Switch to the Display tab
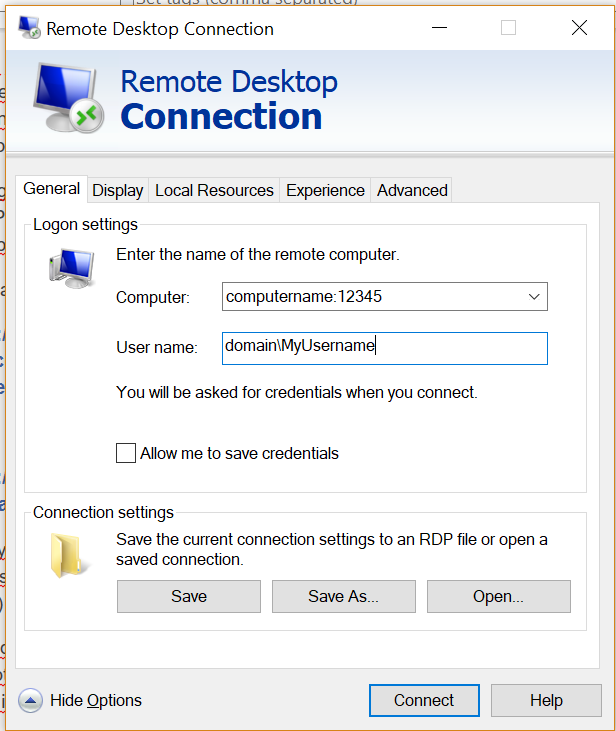This screenshot has width=616, height=731. (118, 190)
